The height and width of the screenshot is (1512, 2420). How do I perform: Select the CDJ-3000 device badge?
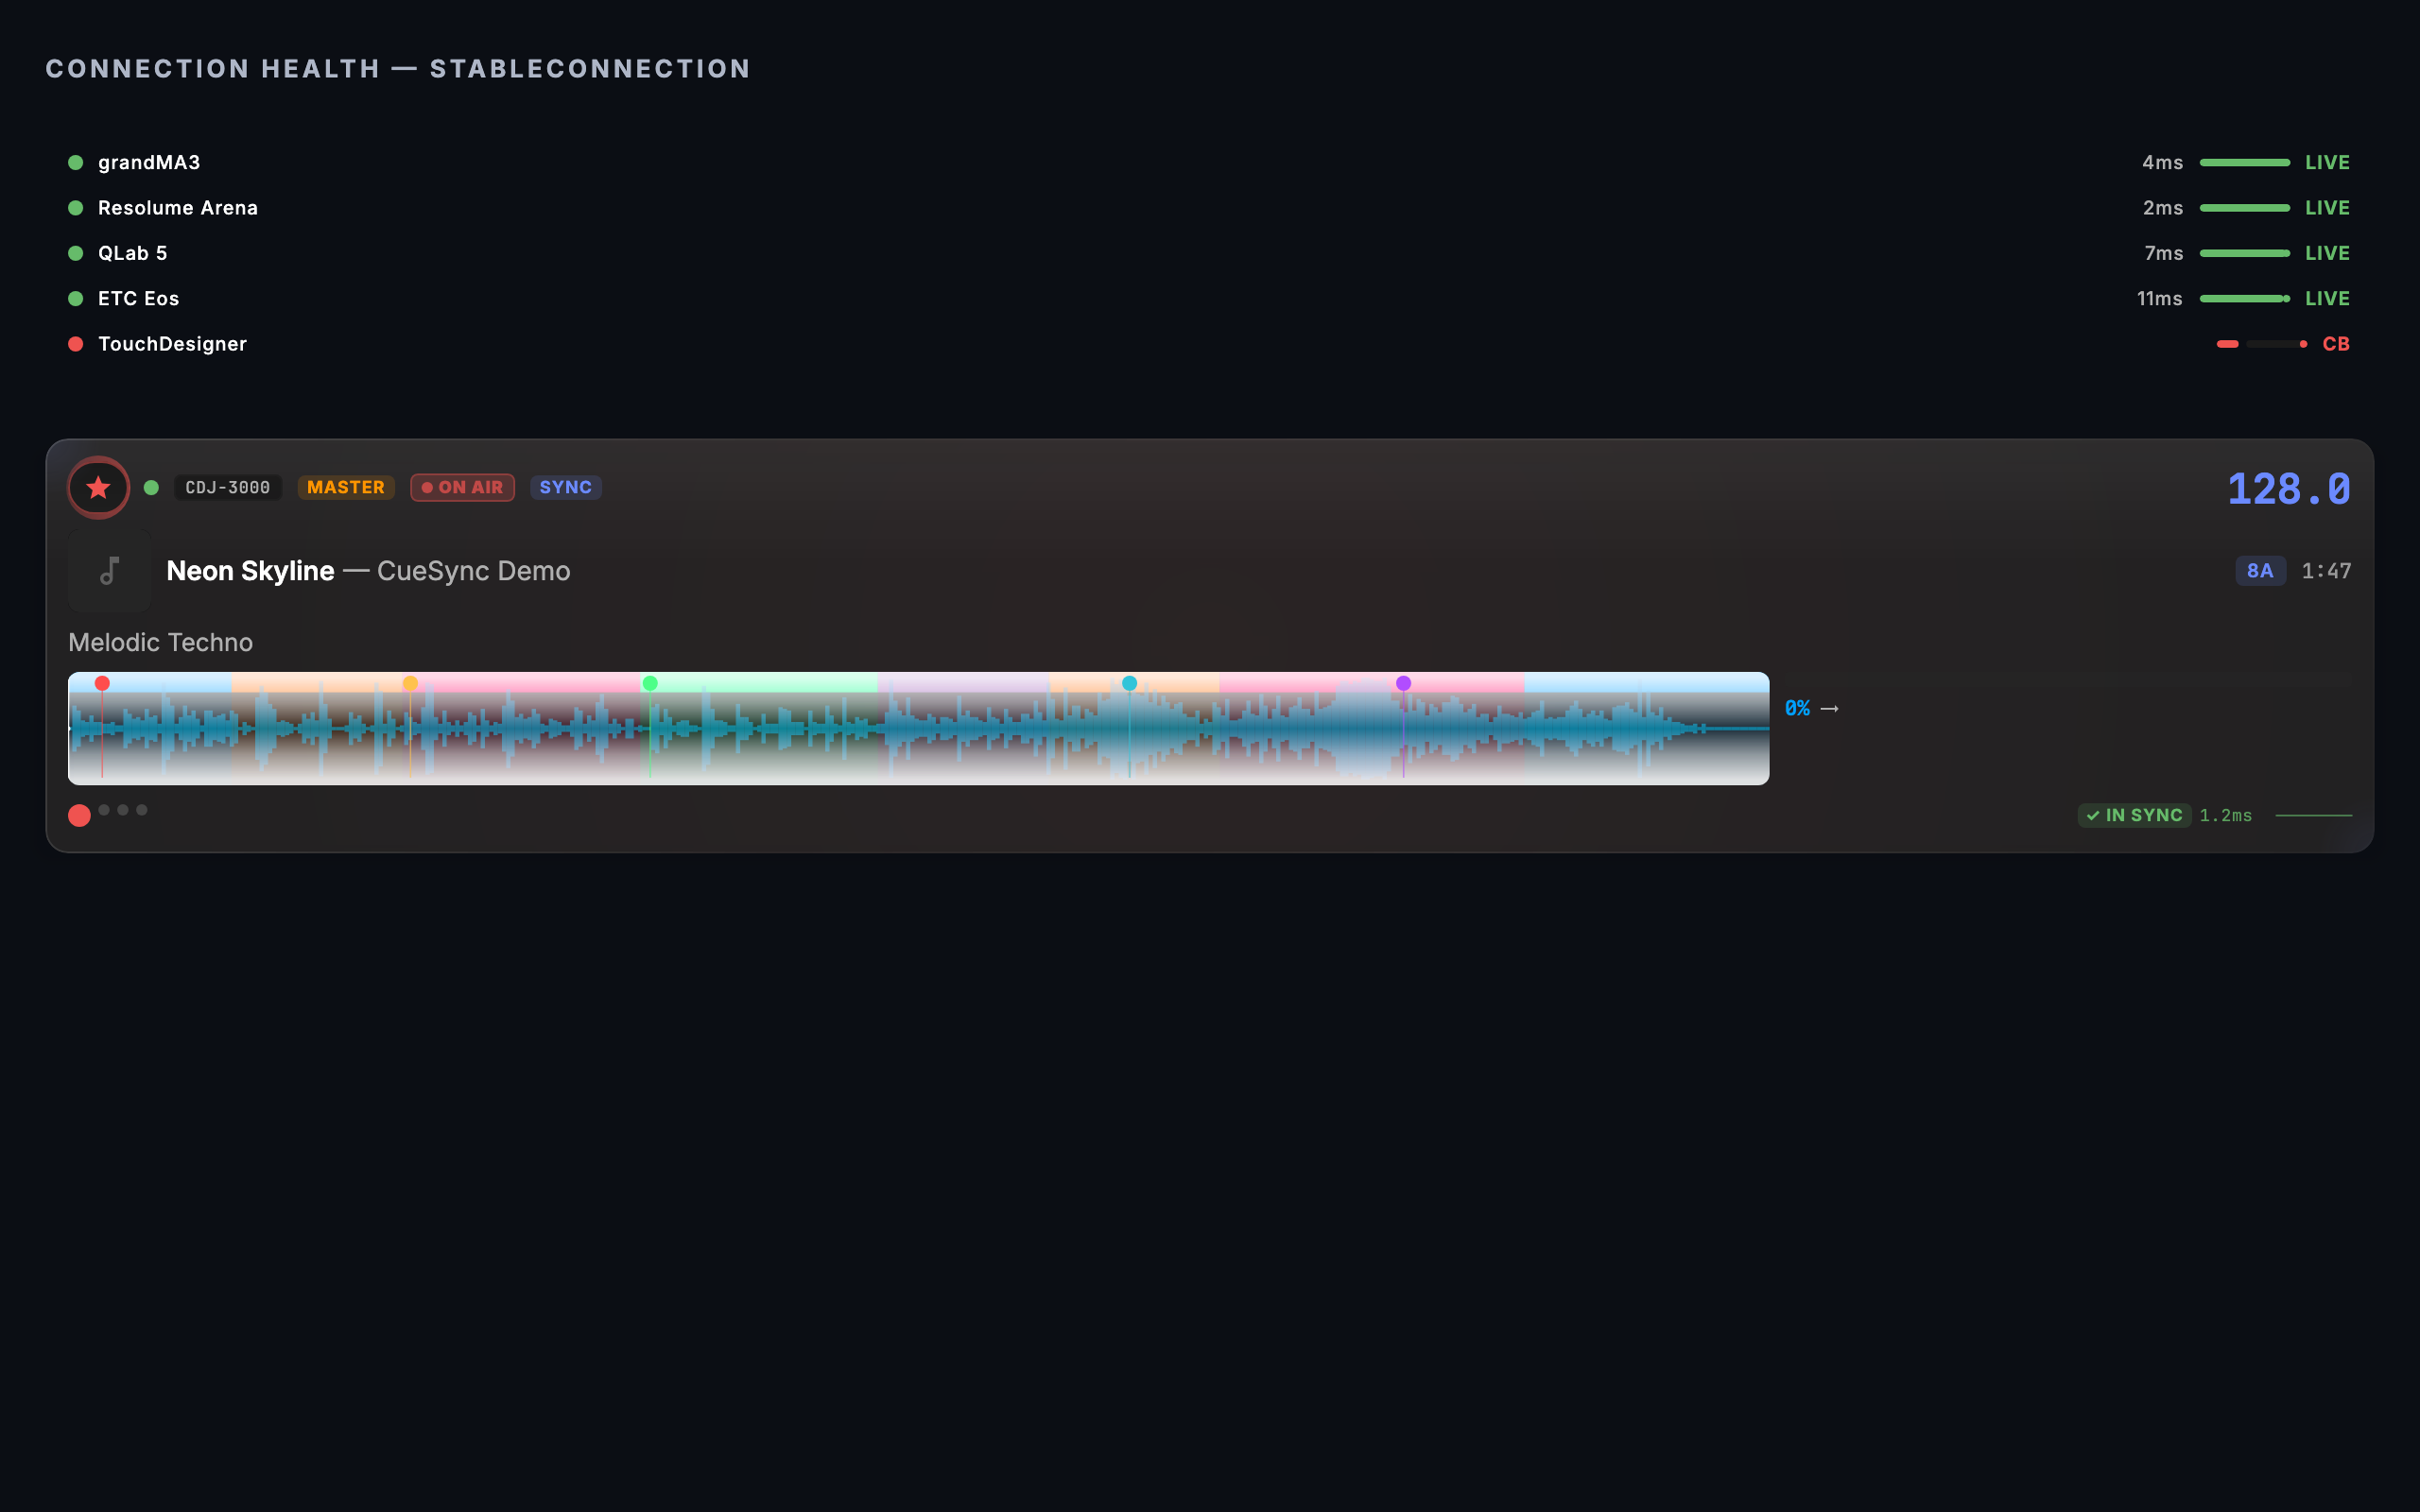[228, 488]
